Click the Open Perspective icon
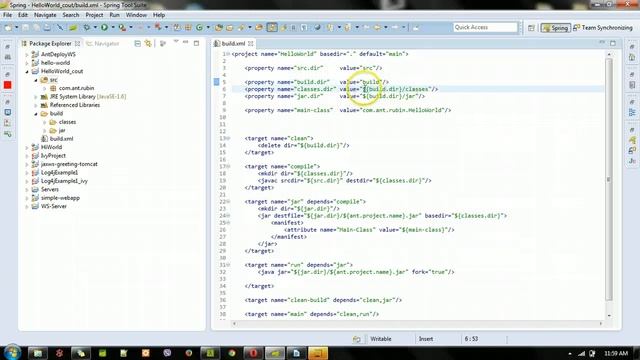This screenshot has width=640, height=360. [531, 28]
